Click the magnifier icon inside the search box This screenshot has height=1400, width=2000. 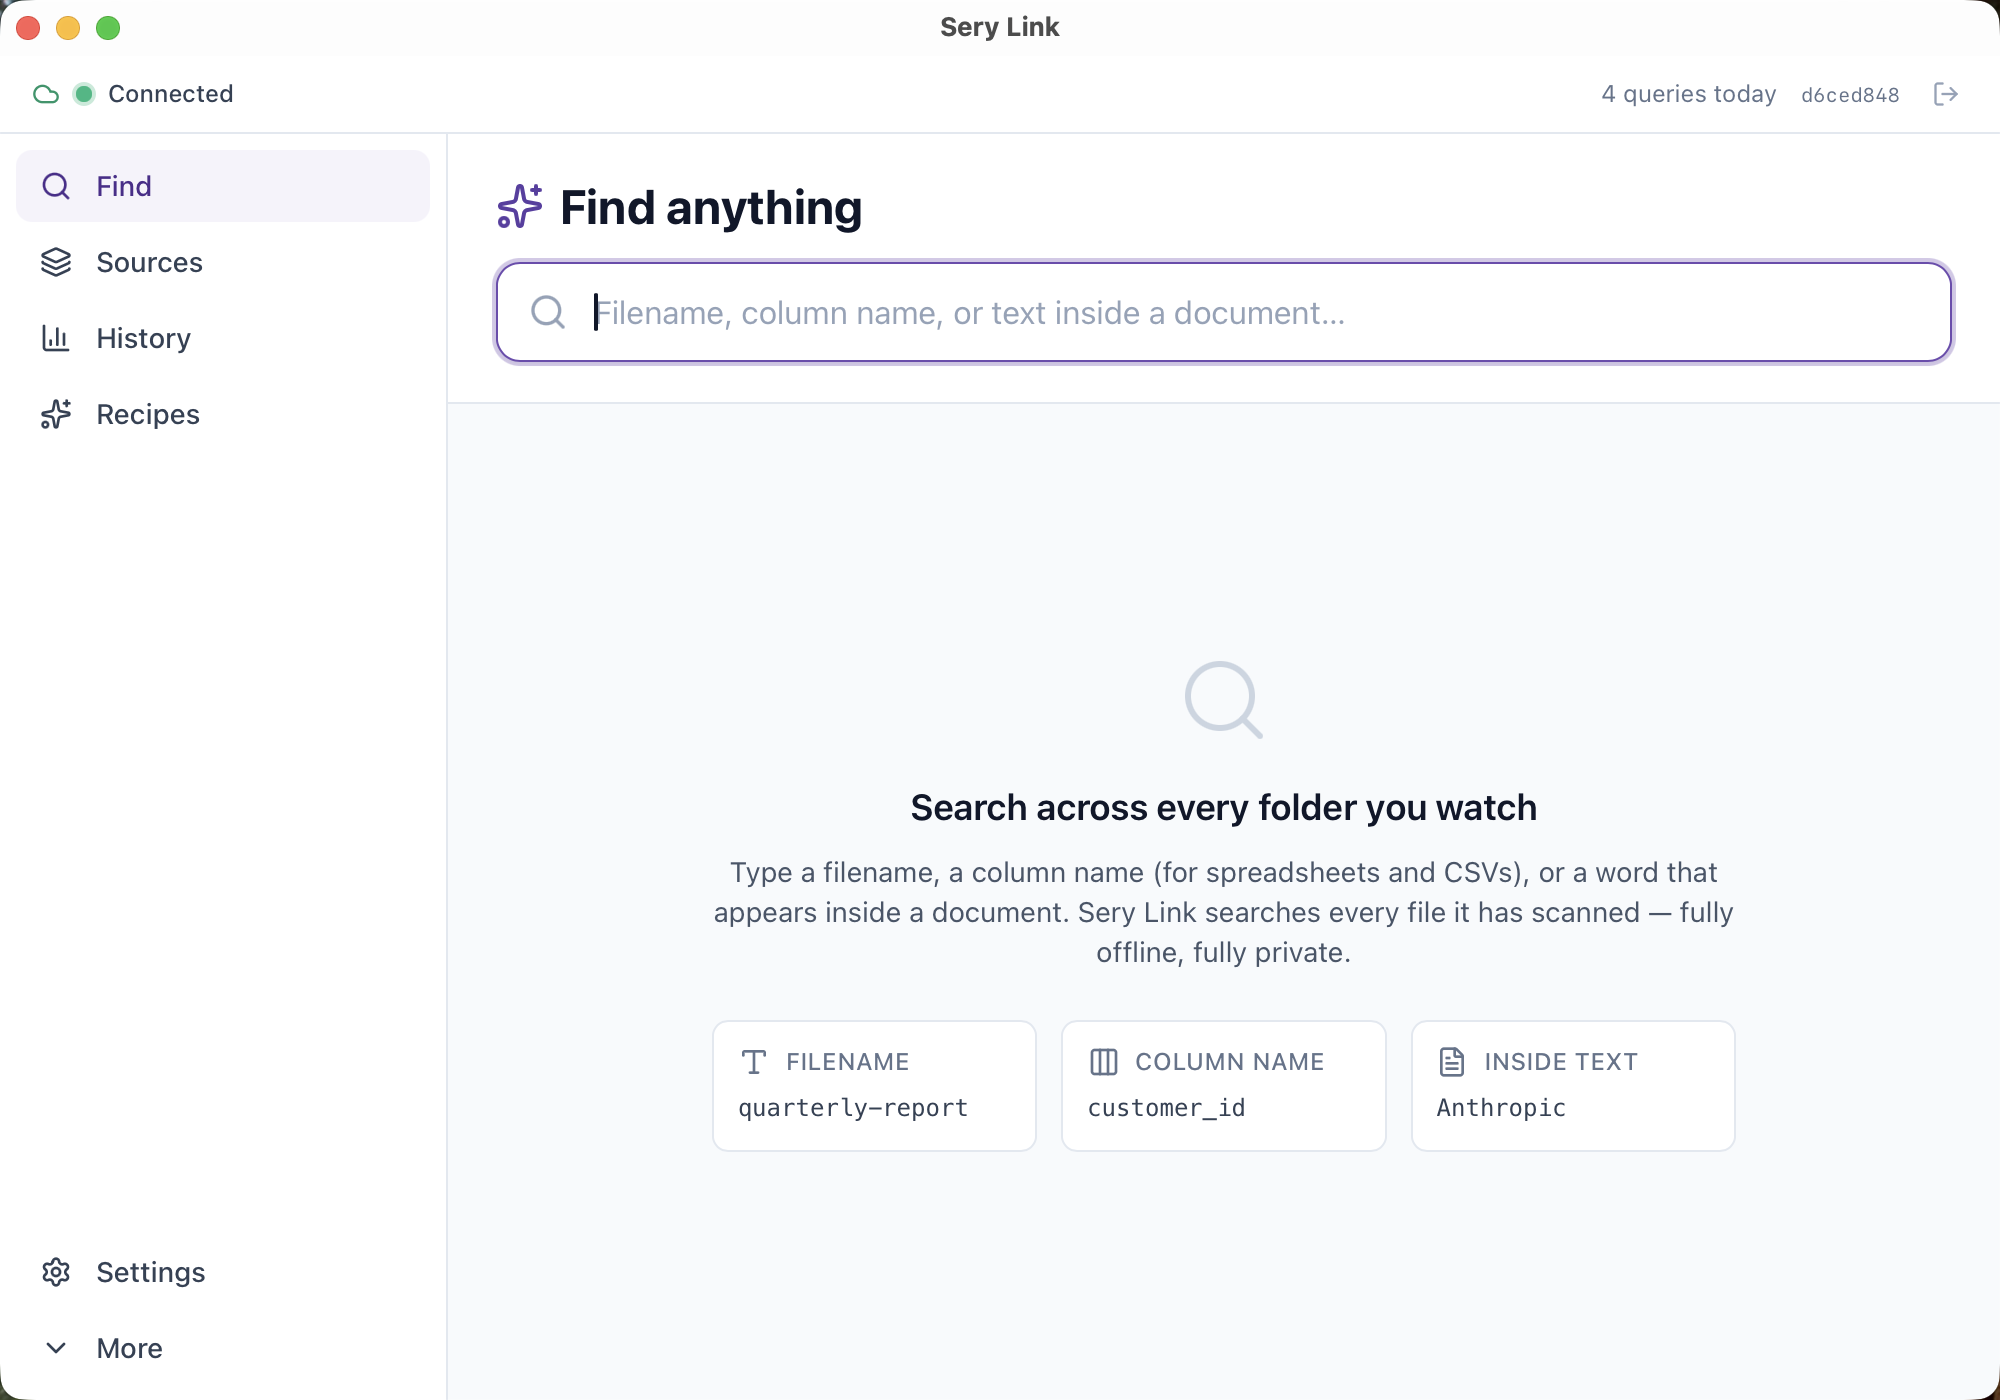tap(548, 312)
